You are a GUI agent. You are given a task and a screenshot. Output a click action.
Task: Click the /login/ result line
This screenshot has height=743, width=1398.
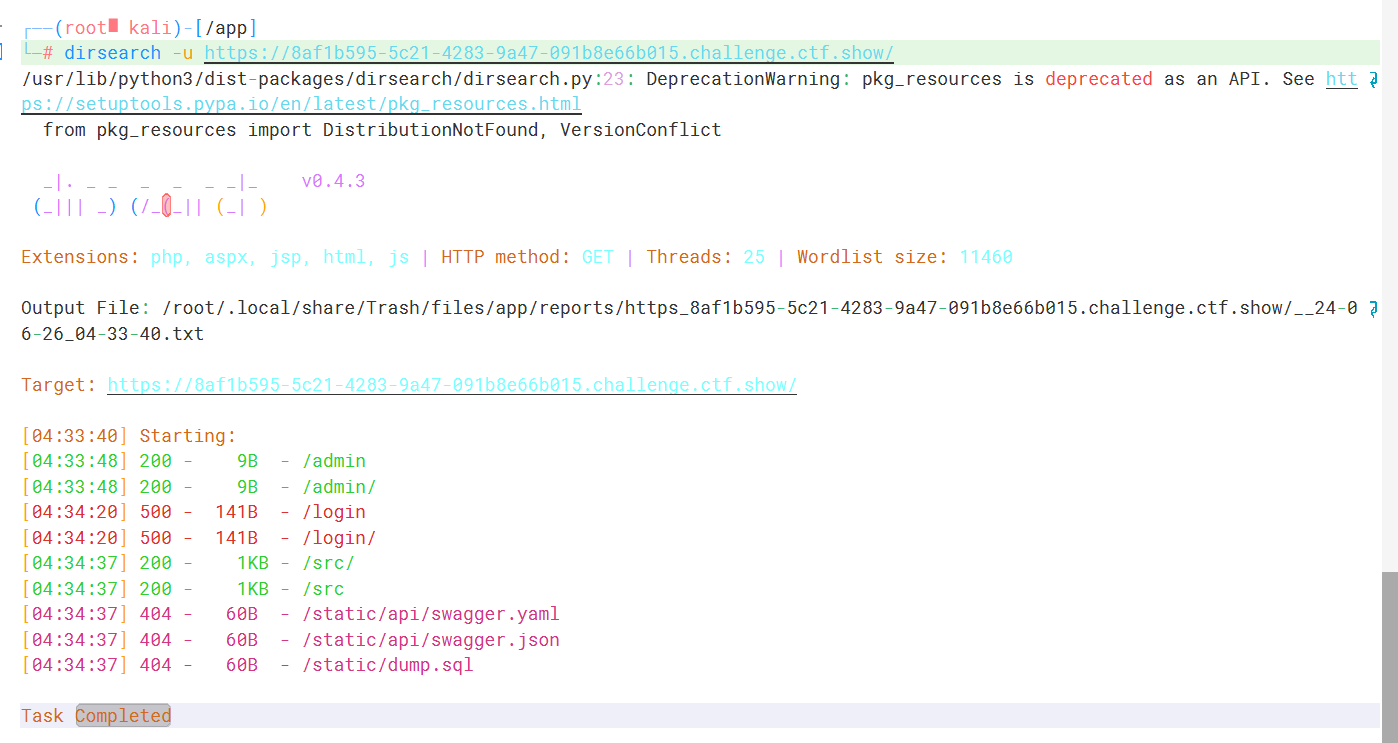tap(340, 538)
